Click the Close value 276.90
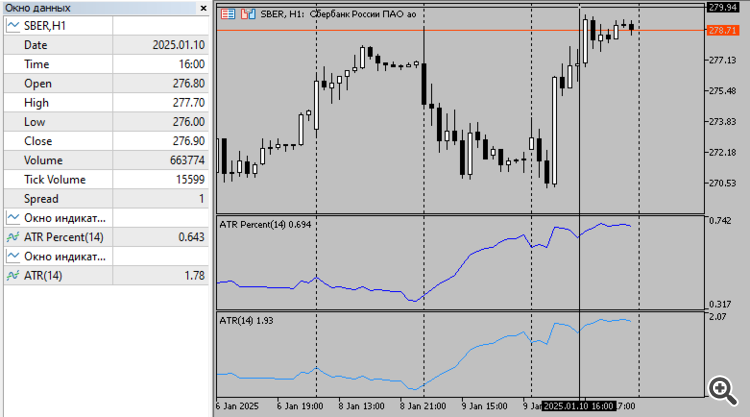Image resolution: width=750 pixels, height=417 pixels. click(x=188, y=141)
